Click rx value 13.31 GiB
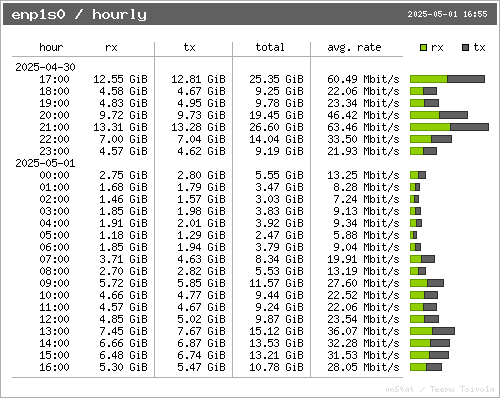This screenshot has height=398, width=500. (x=120, y=127)
